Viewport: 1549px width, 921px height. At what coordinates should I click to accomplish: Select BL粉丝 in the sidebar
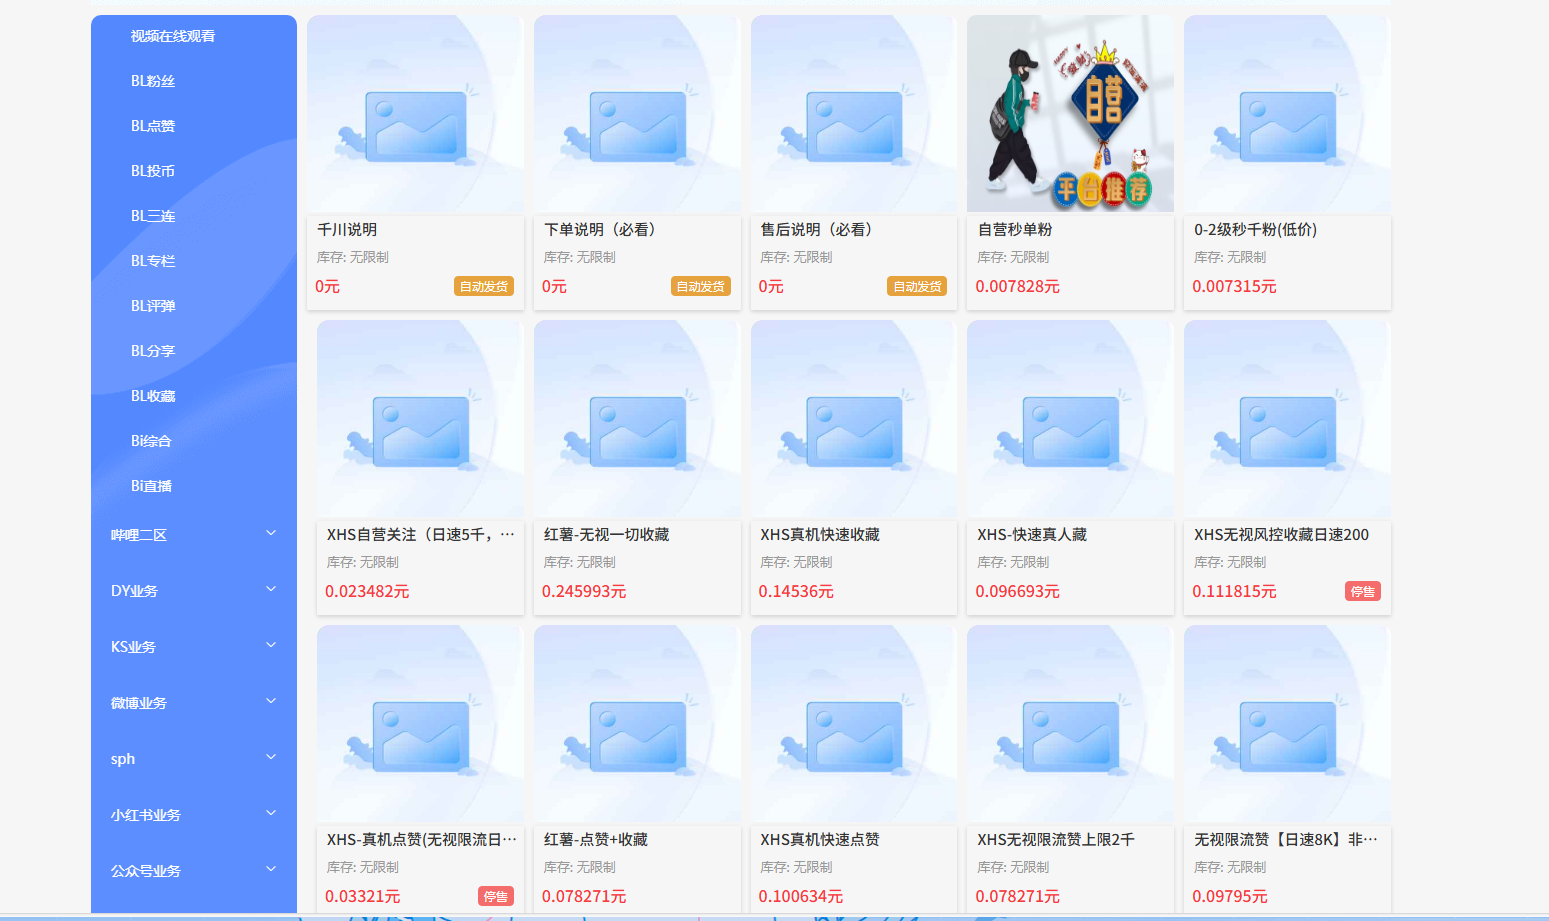click(153, 81)
